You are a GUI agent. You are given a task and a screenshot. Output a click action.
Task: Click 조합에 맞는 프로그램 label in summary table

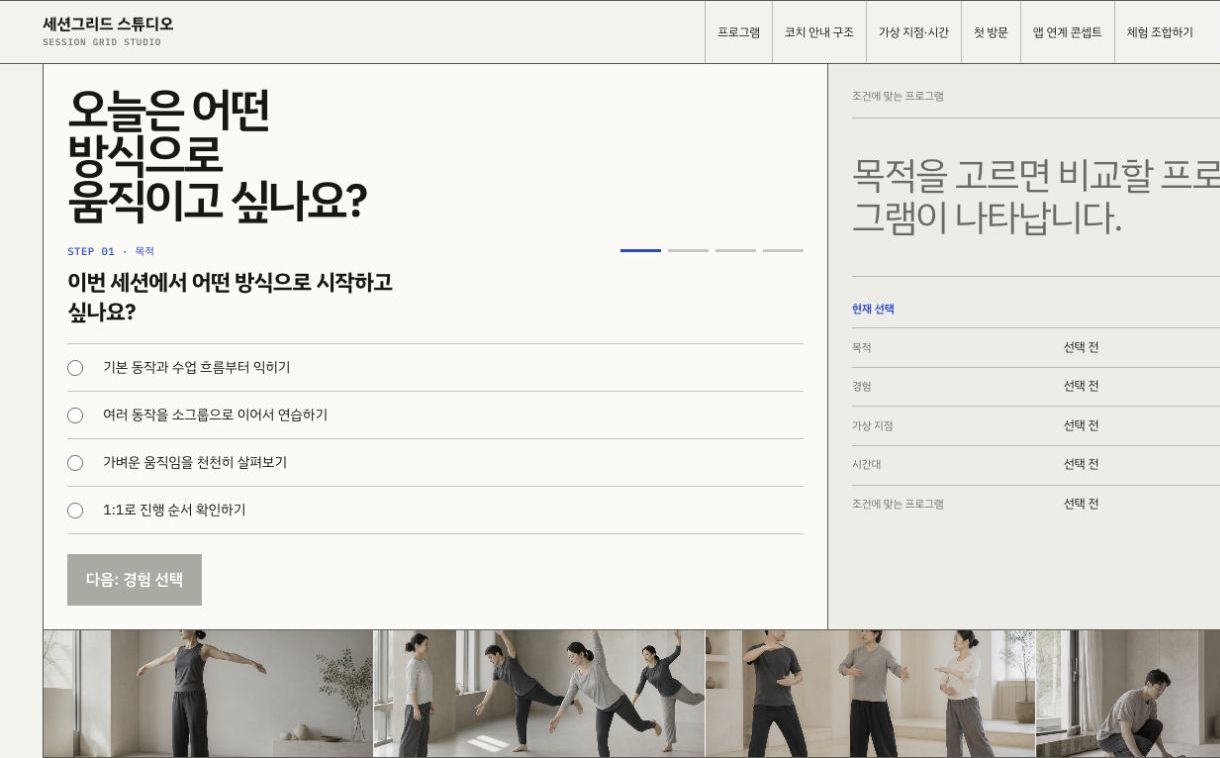pos(897,504)
